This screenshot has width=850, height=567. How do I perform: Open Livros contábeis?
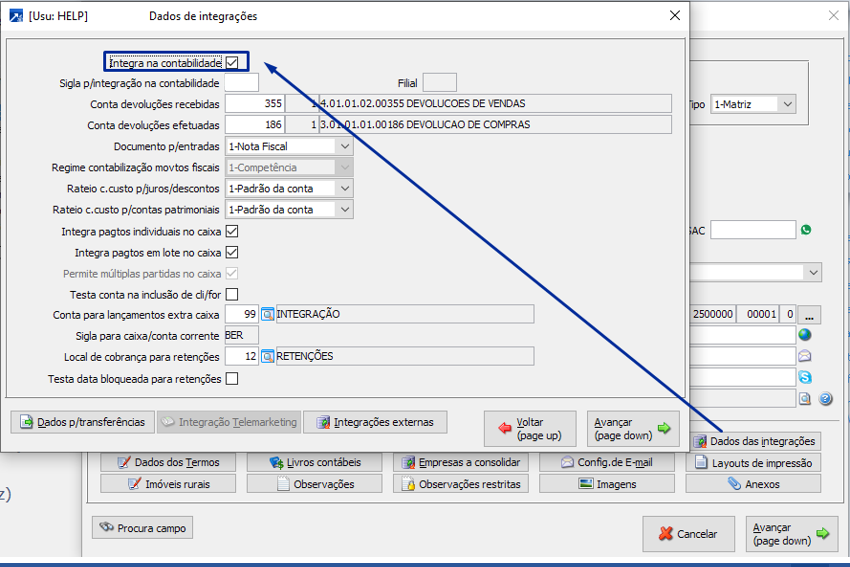pyautogui.click(x=314, y=462)
